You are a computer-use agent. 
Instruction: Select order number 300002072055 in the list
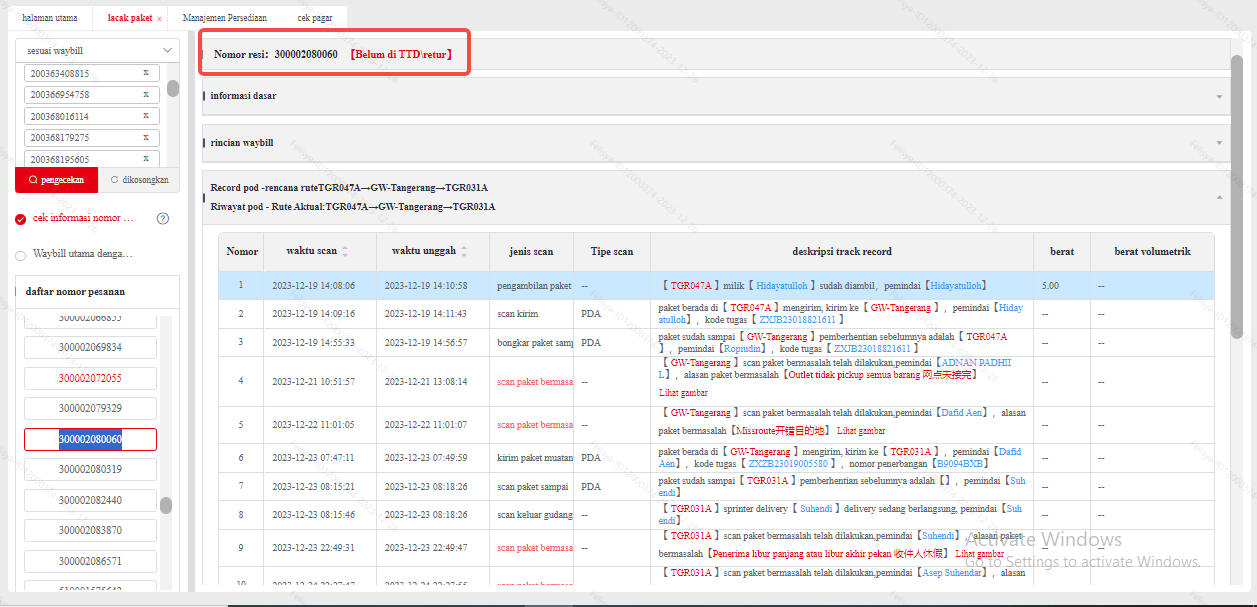pos(90,379)
